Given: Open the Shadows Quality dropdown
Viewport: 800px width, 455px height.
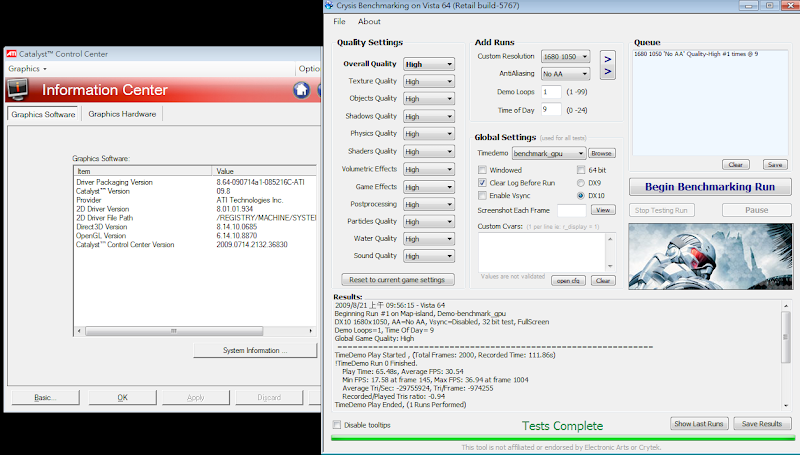Looking at the screenshot, I should (x=429, y=117).
